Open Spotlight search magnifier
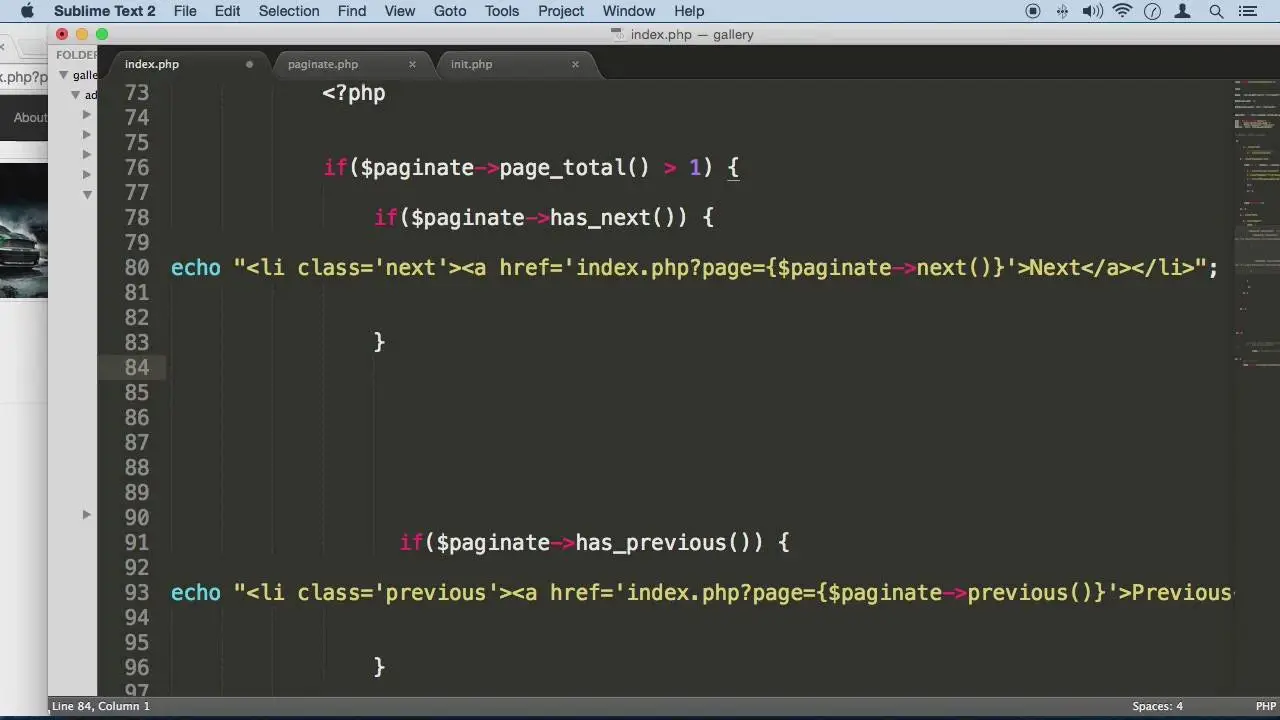1280x720 pixels. (1216, 11)
